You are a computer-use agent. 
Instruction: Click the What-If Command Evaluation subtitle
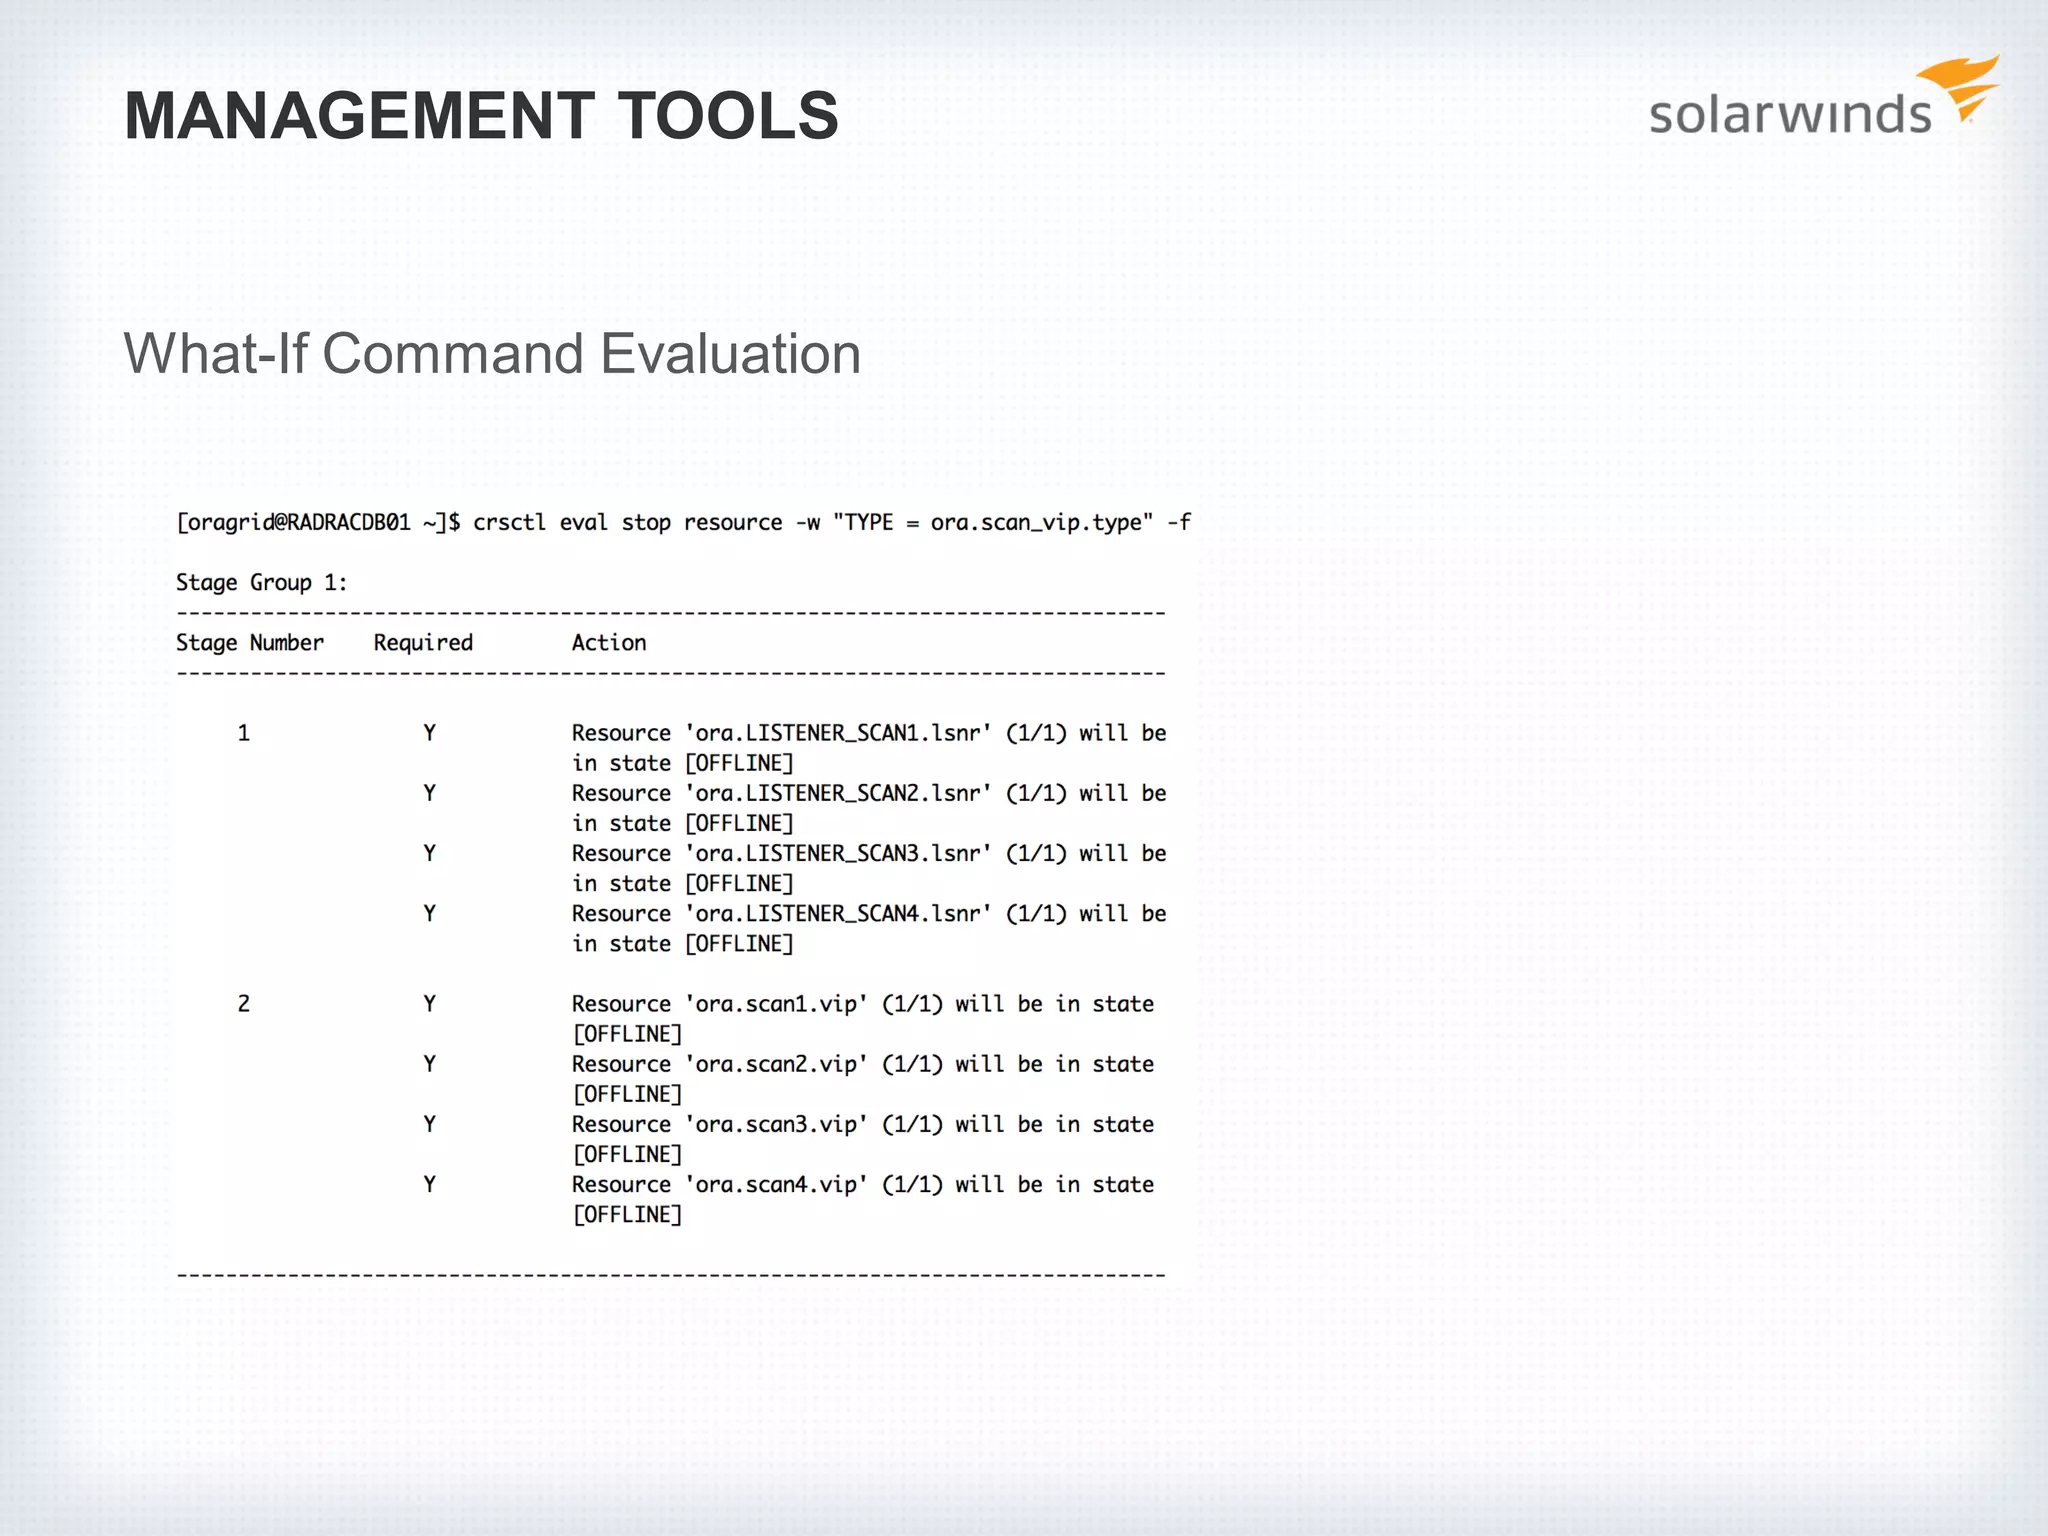(x=492, y=354)
